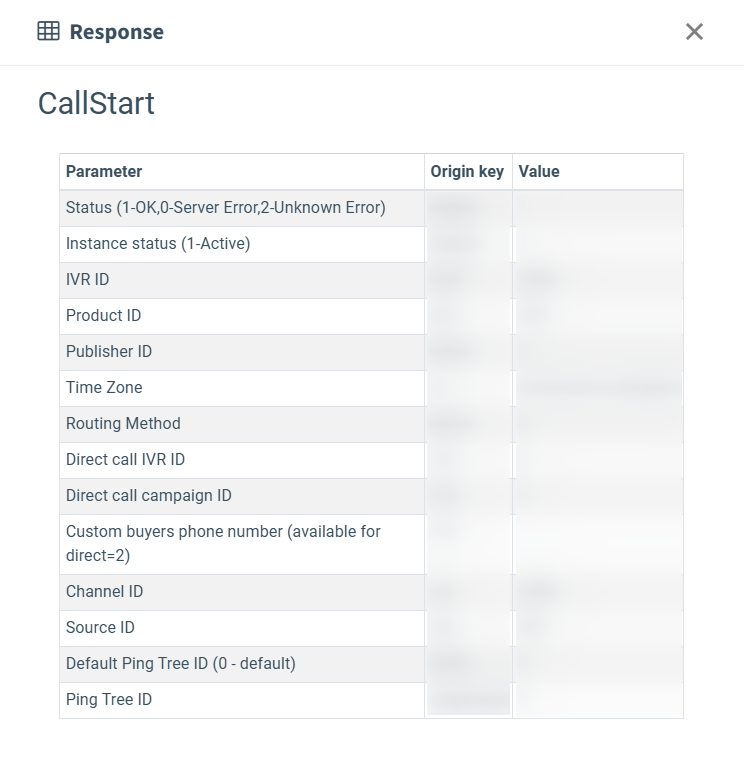Select the Status (1-OK,0-Server Error) row

coord(225,208)
